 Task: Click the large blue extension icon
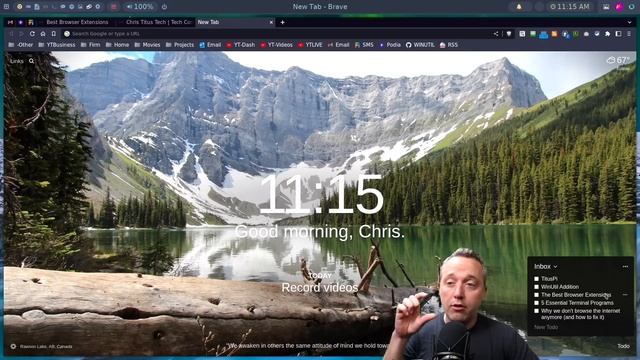tap(544, 34)
